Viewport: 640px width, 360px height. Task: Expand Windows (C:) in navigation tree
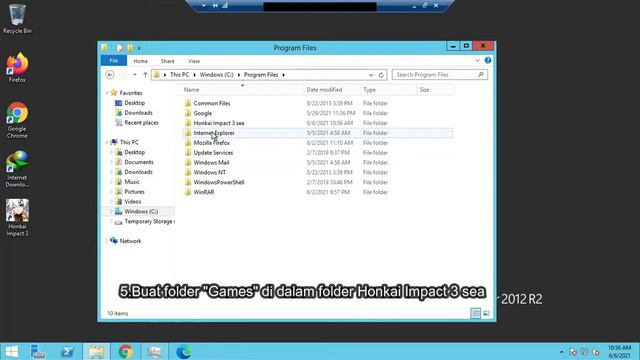(x=111, y=211)
